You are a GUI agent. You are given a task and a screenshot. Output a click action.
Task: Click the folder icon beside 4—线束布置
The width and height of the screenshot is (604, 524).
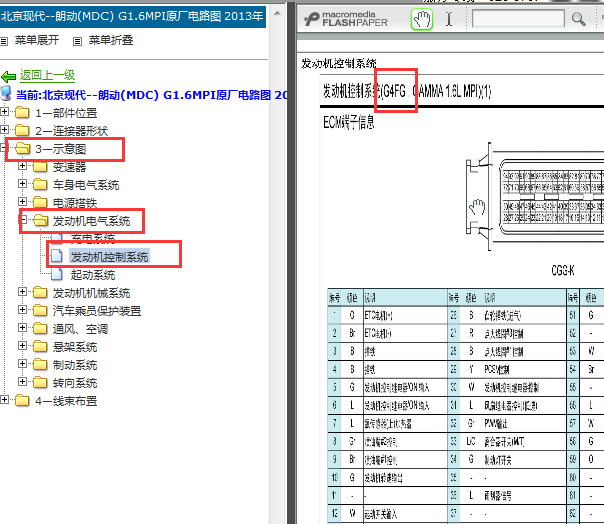click(x=22, y=400)
